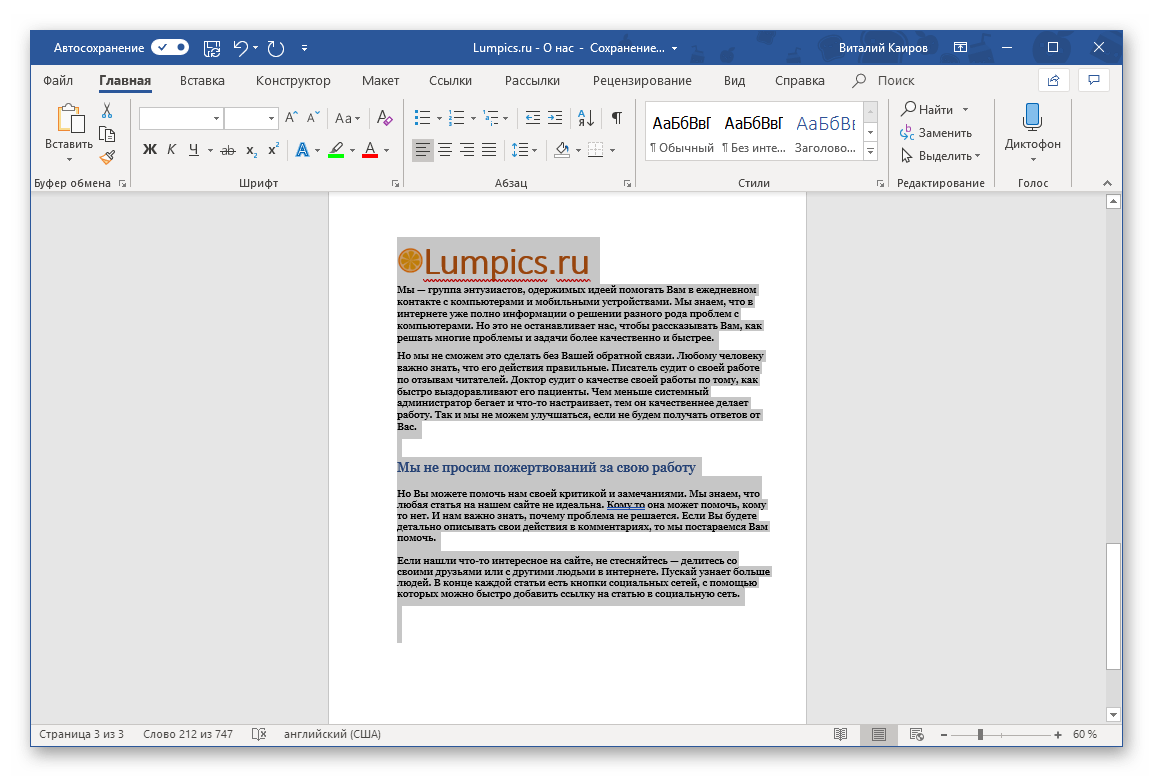The width and height of the screenshot is (1153, 777).
Task: Switch to the Рецензирование tab
Action: tap(641, 81)
